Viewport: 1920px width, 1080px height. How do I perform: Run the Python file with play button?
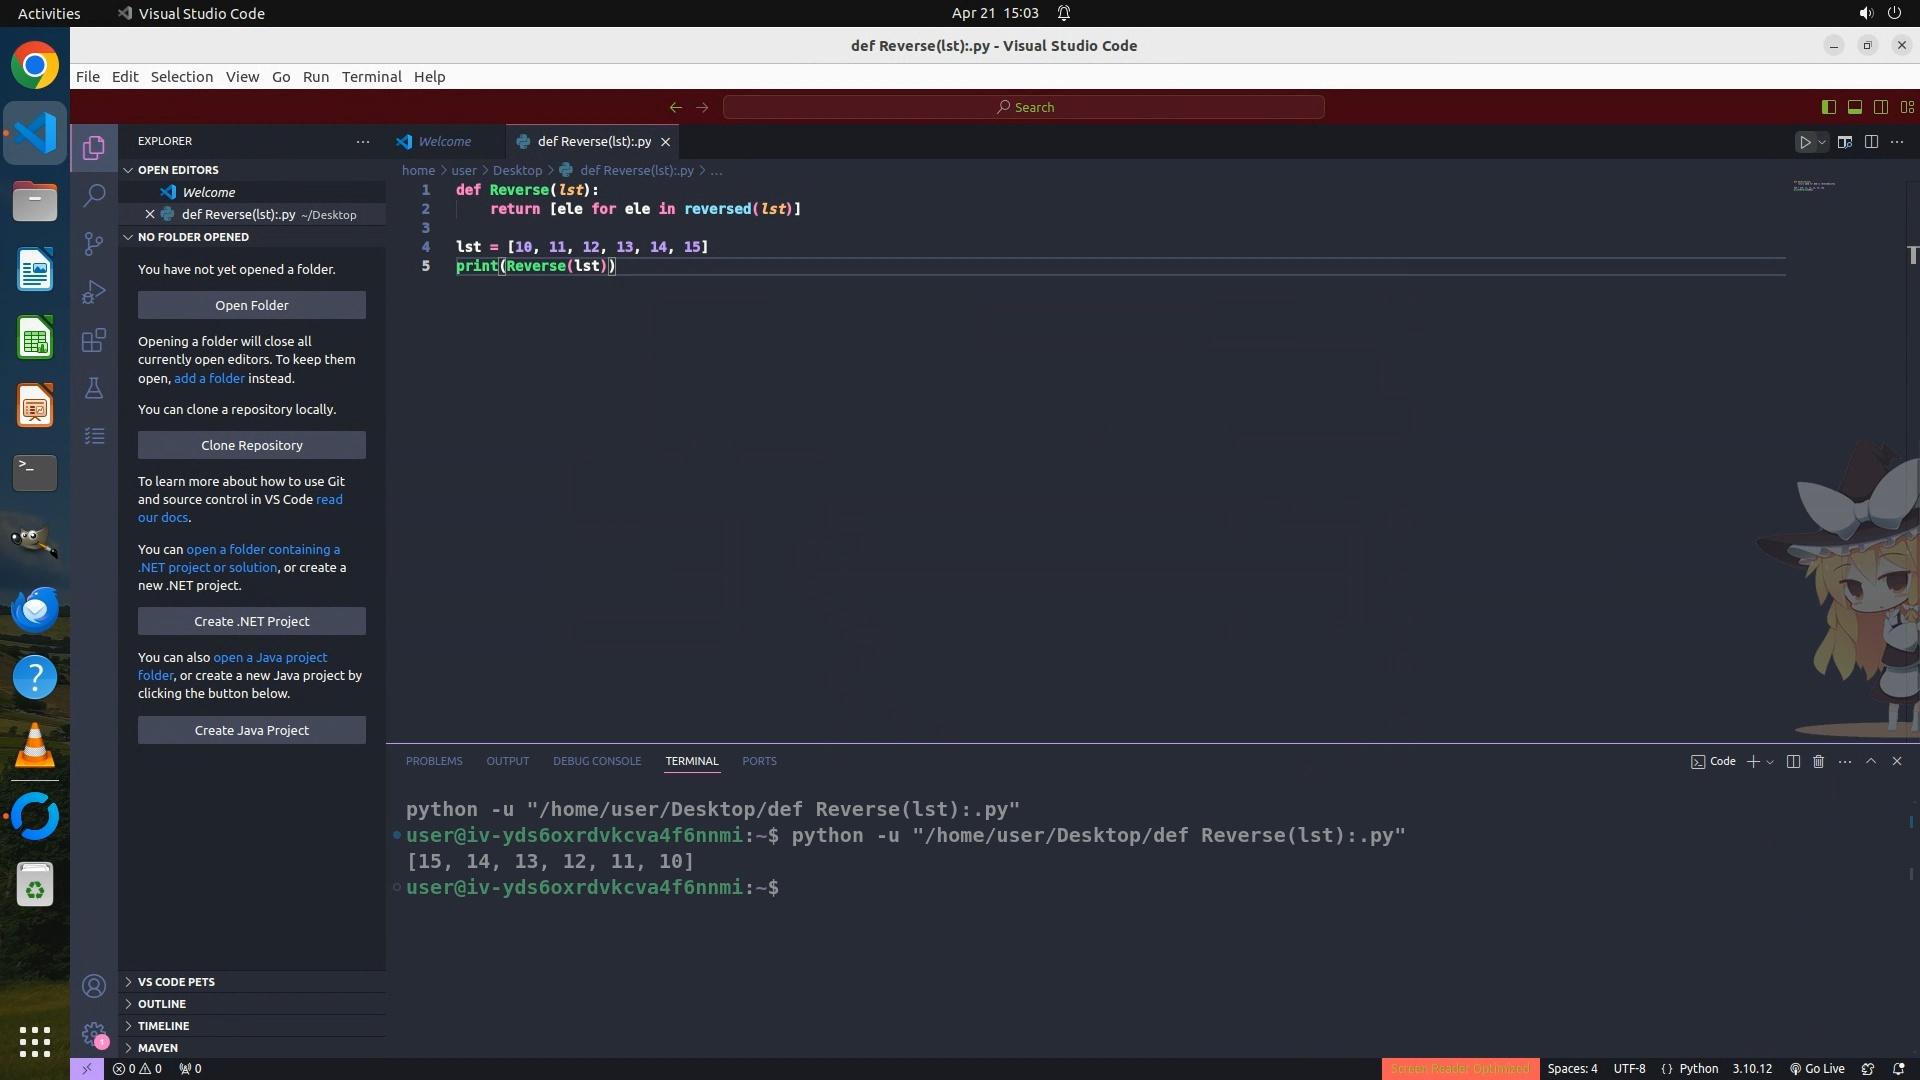click(1805, 142)
